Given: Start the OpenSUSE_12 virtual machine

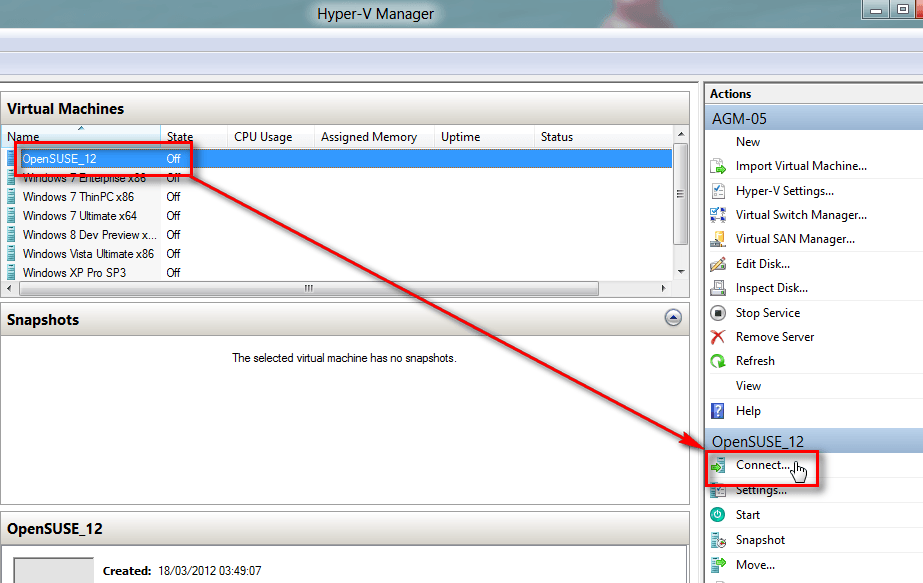Looking at the screenshot, I should (747, 515).
